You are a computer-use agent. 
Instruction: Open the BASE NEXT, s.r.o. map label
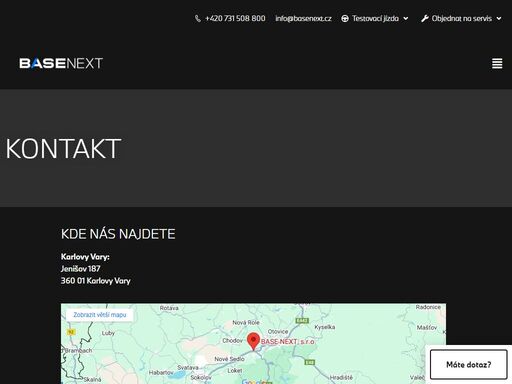click(288, 342)
